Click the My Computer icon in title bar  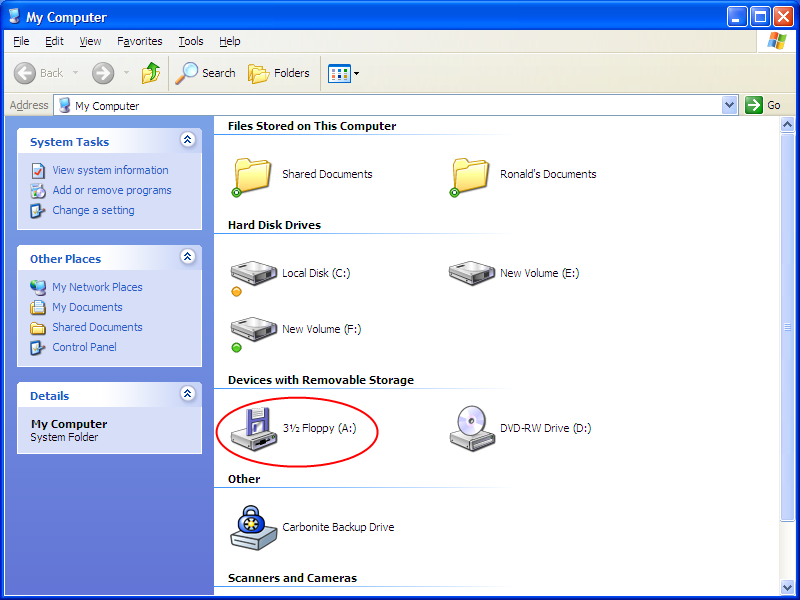14,16
